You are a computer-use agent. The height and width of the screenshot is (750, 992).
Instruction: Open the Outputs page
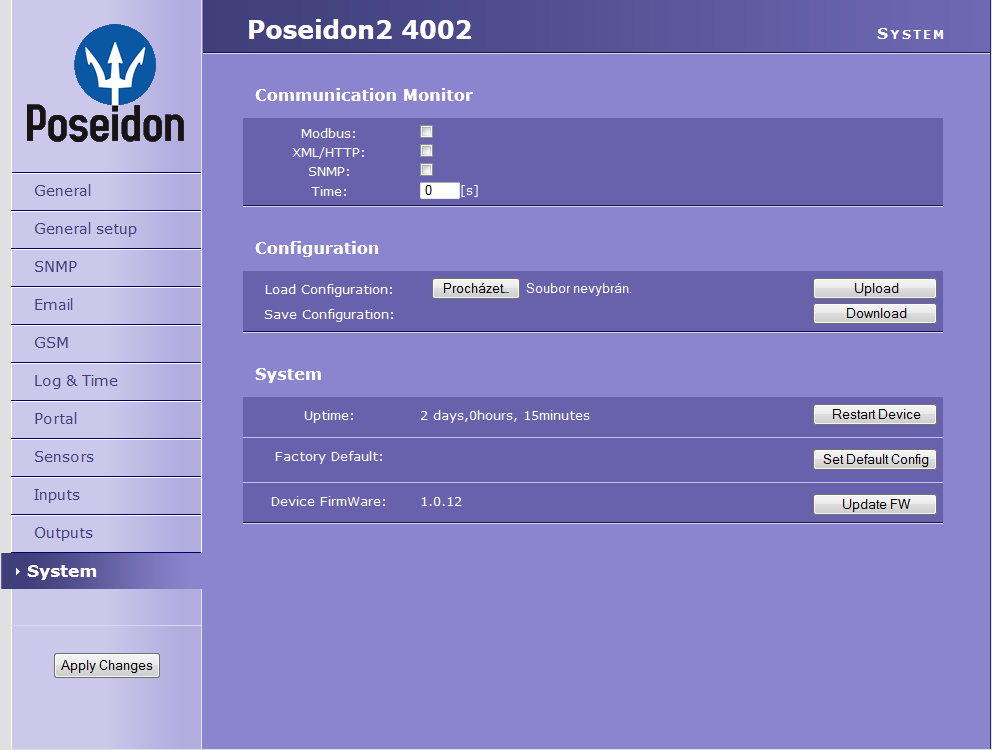pyautogui.click(x=106, y=533)
